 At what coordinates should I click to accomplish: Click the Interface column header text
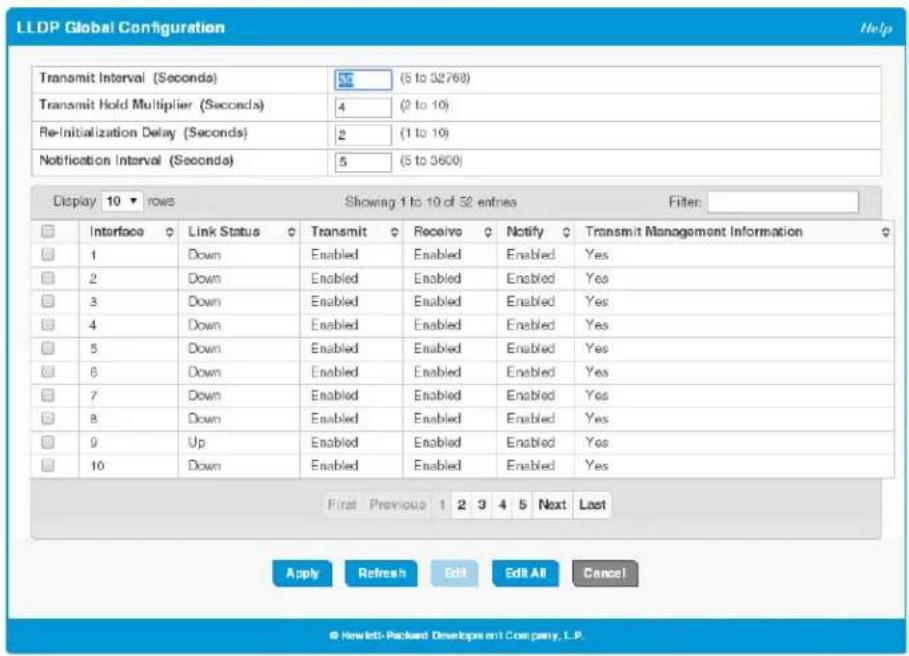pos(117,231)
